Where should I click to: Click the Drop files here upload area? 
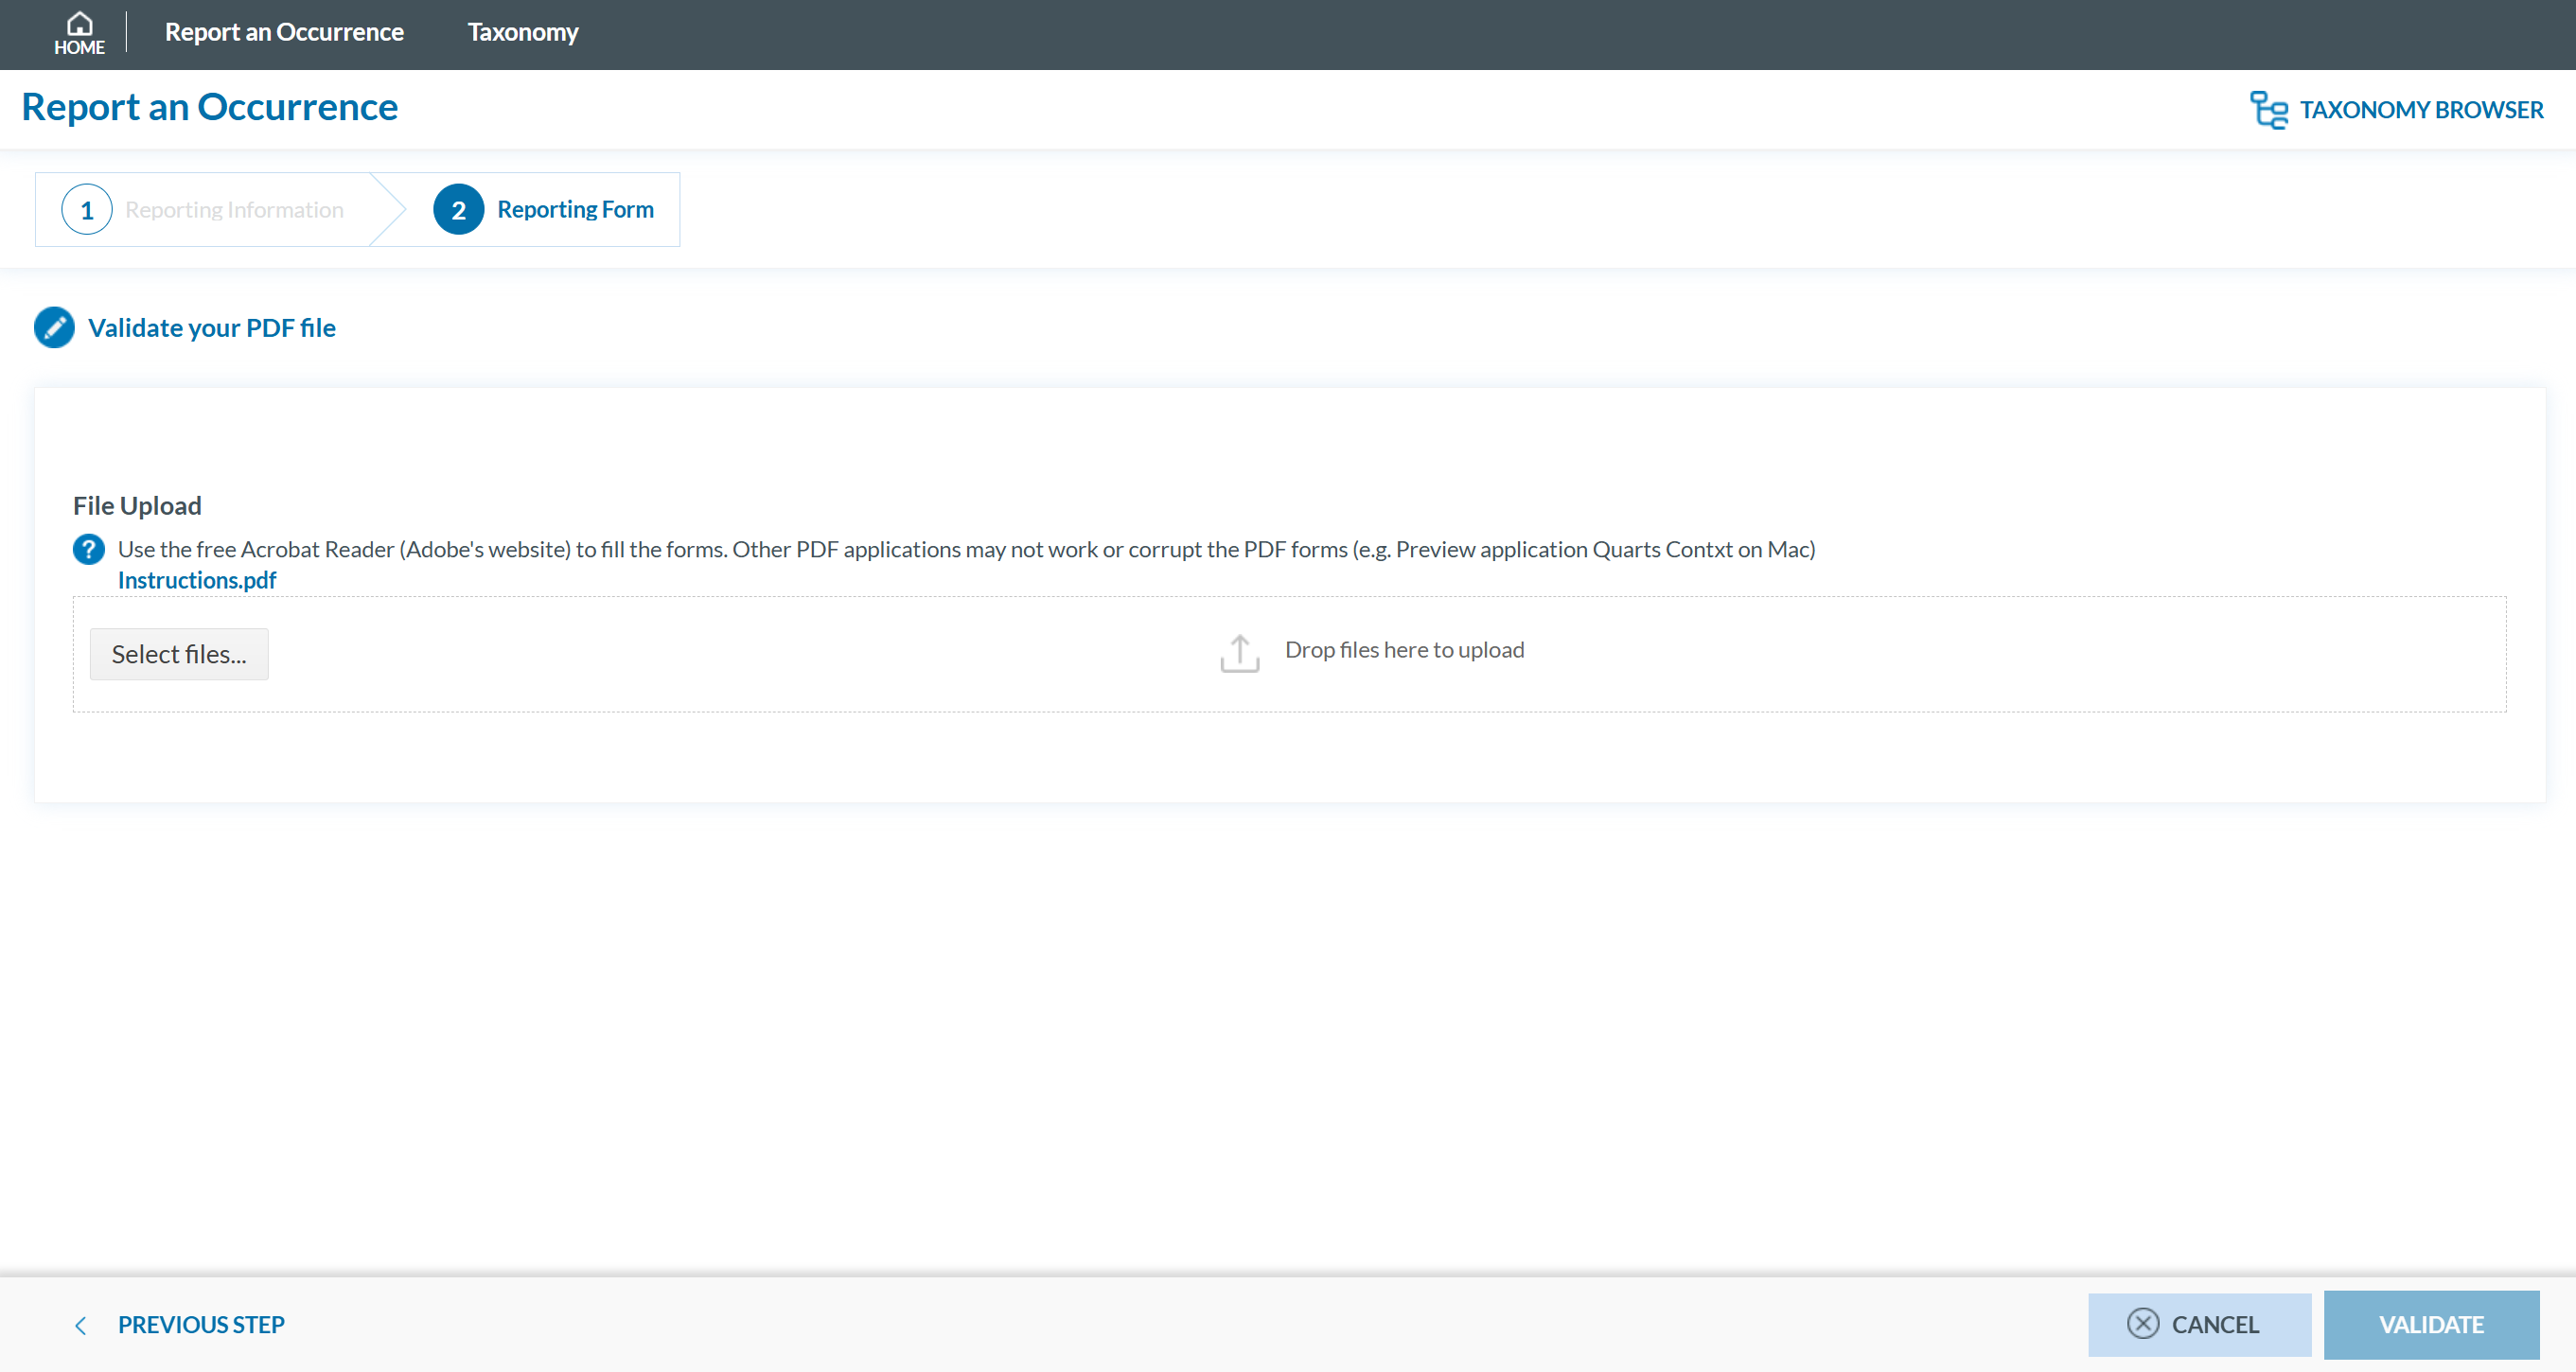(1404, 650)
